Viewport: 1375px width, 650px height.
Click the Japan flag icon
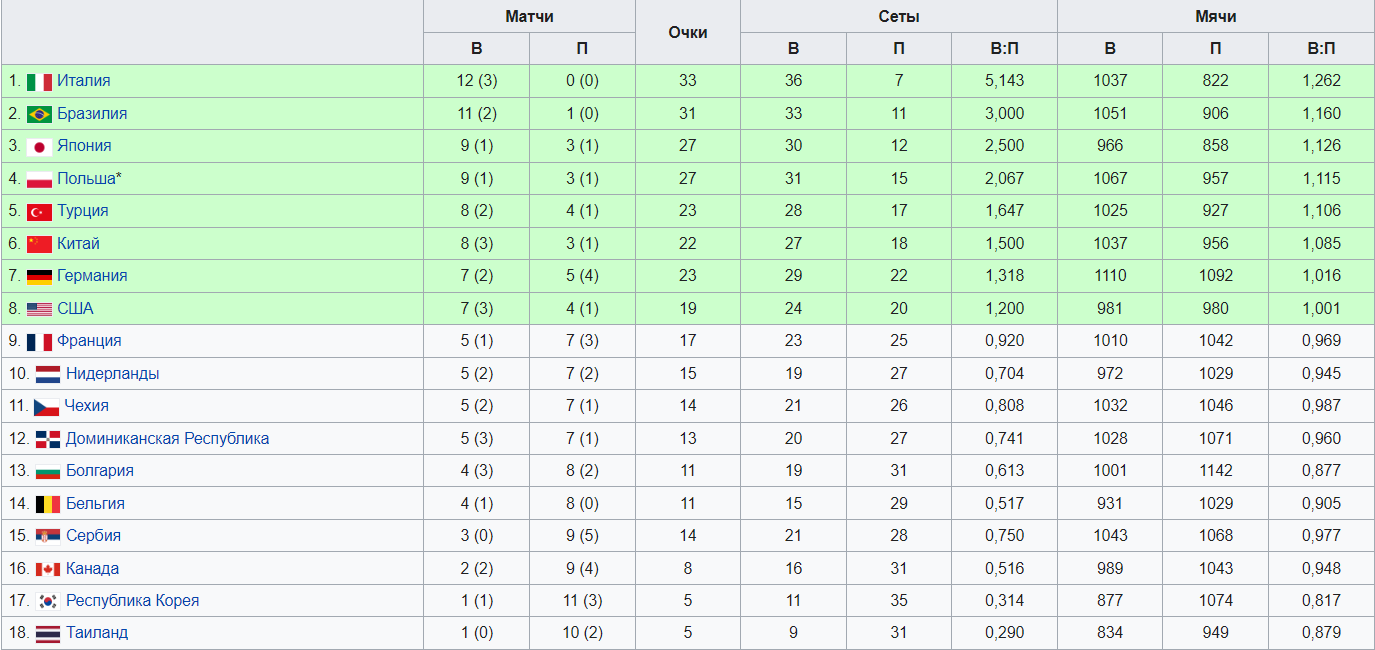pos(39,147)
